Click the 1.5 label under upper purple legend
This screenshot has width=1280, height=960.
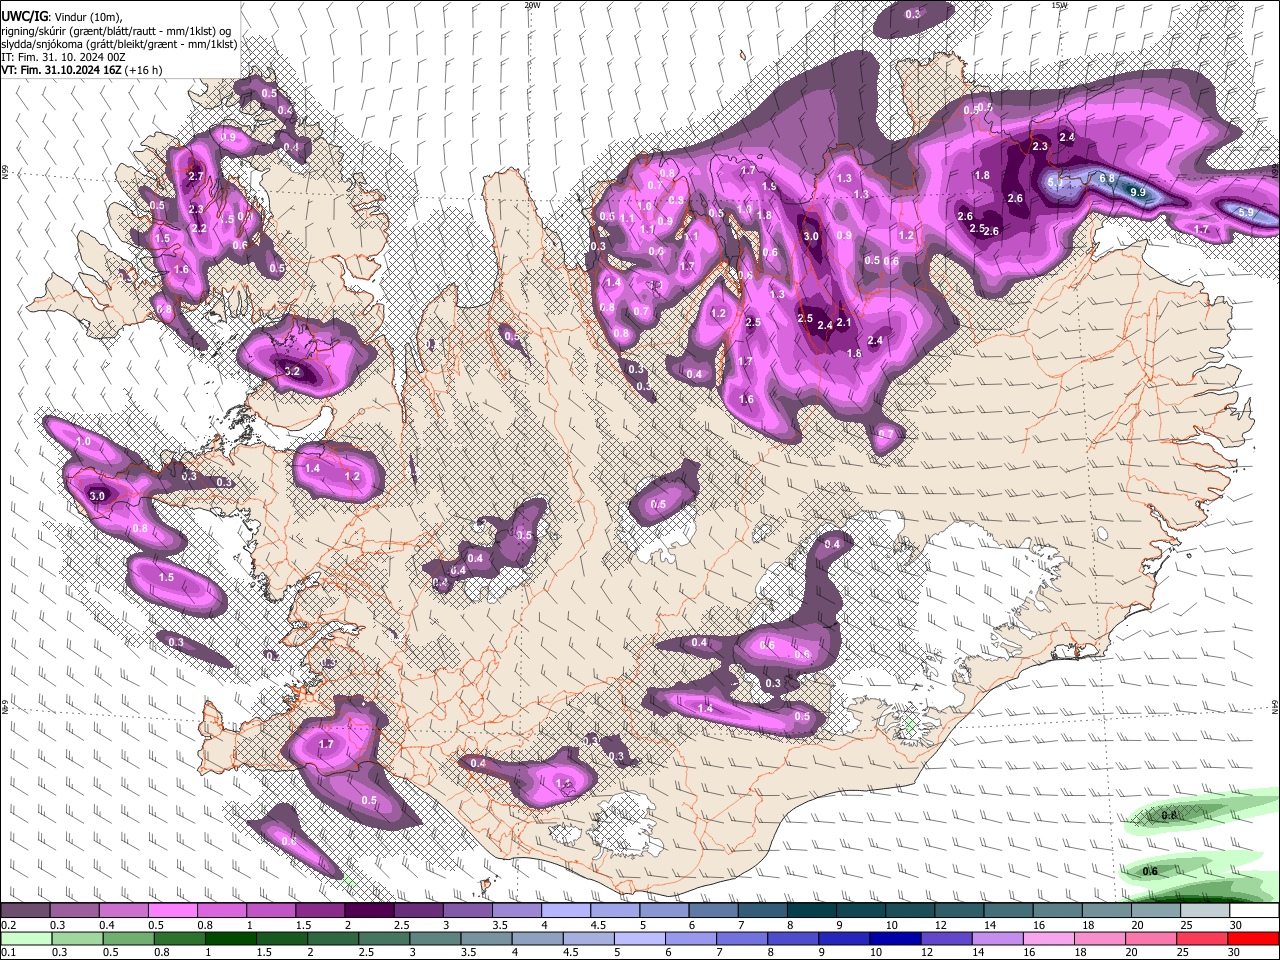(x=305, y=925)
